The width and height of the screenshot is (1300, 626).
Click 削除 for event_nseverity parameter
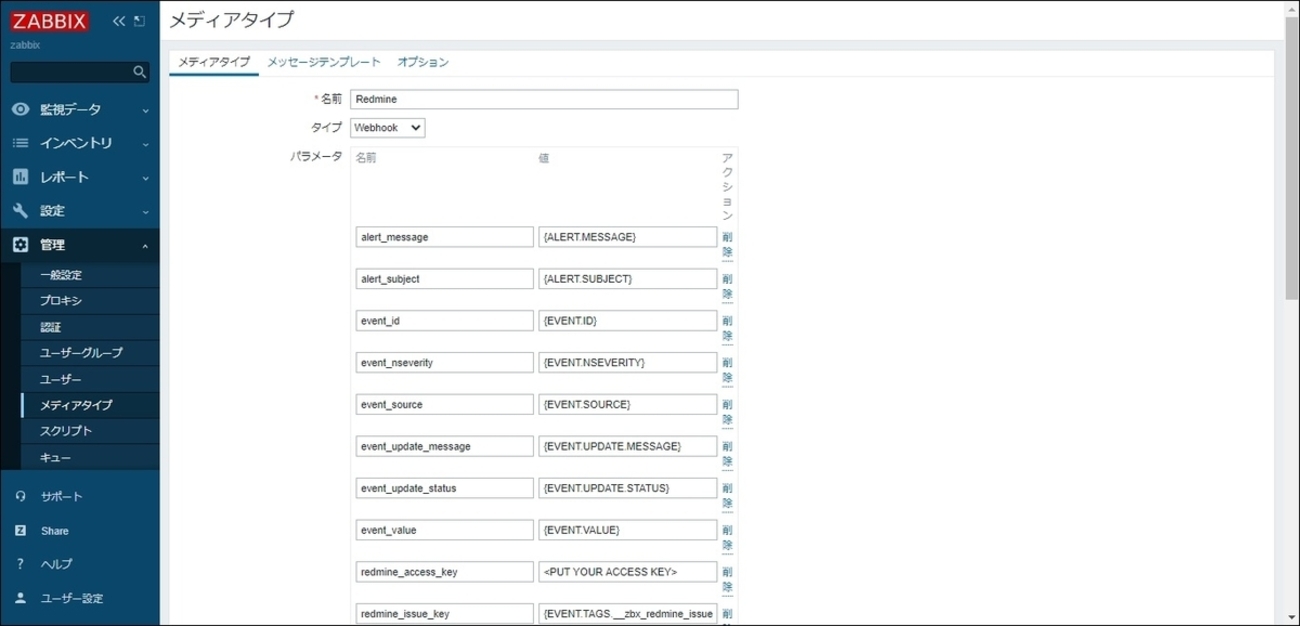(727, 370)
